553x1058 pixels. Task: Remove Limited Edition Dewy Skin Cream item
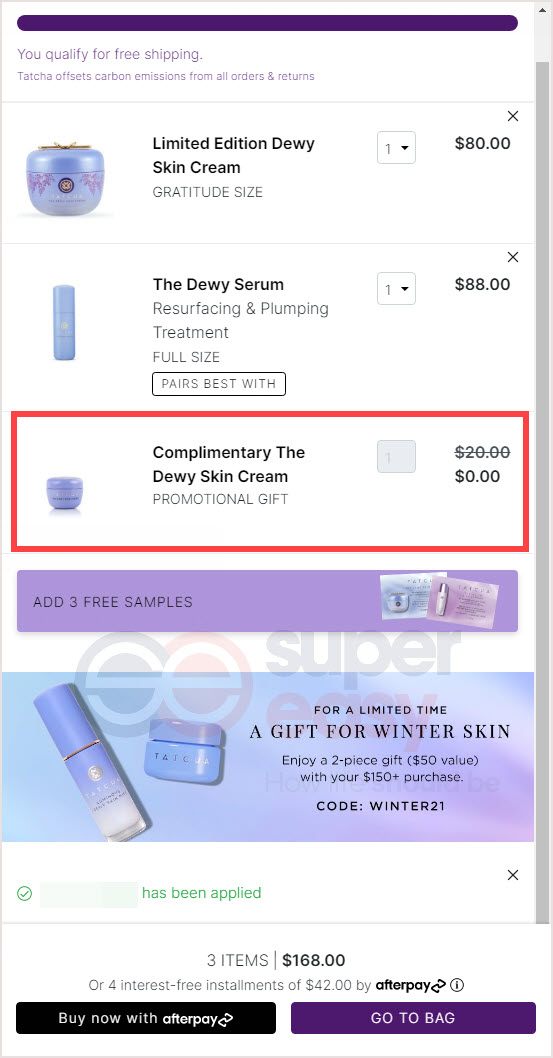coord(513,116)
